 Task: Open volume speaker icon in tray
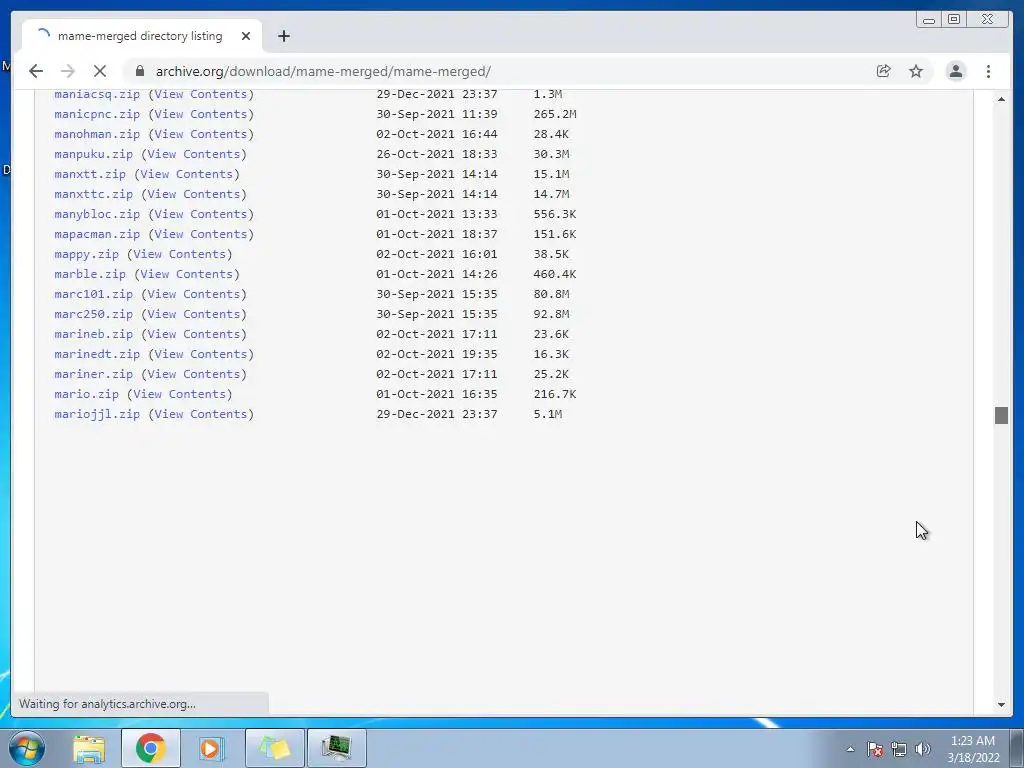pos(922,749)
